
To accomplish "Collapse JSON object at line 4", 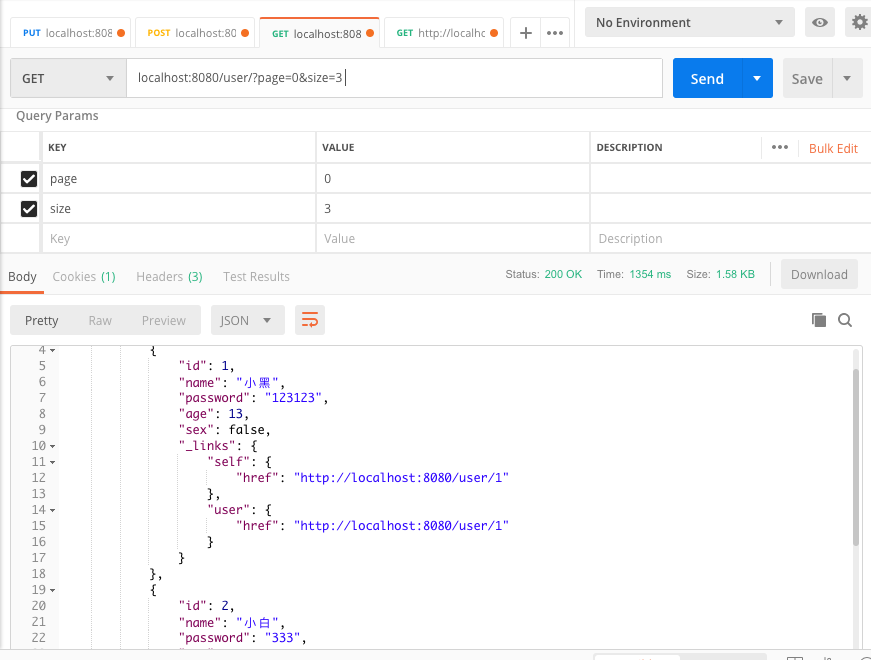I will pyautogui.click(x=53, y=351).
